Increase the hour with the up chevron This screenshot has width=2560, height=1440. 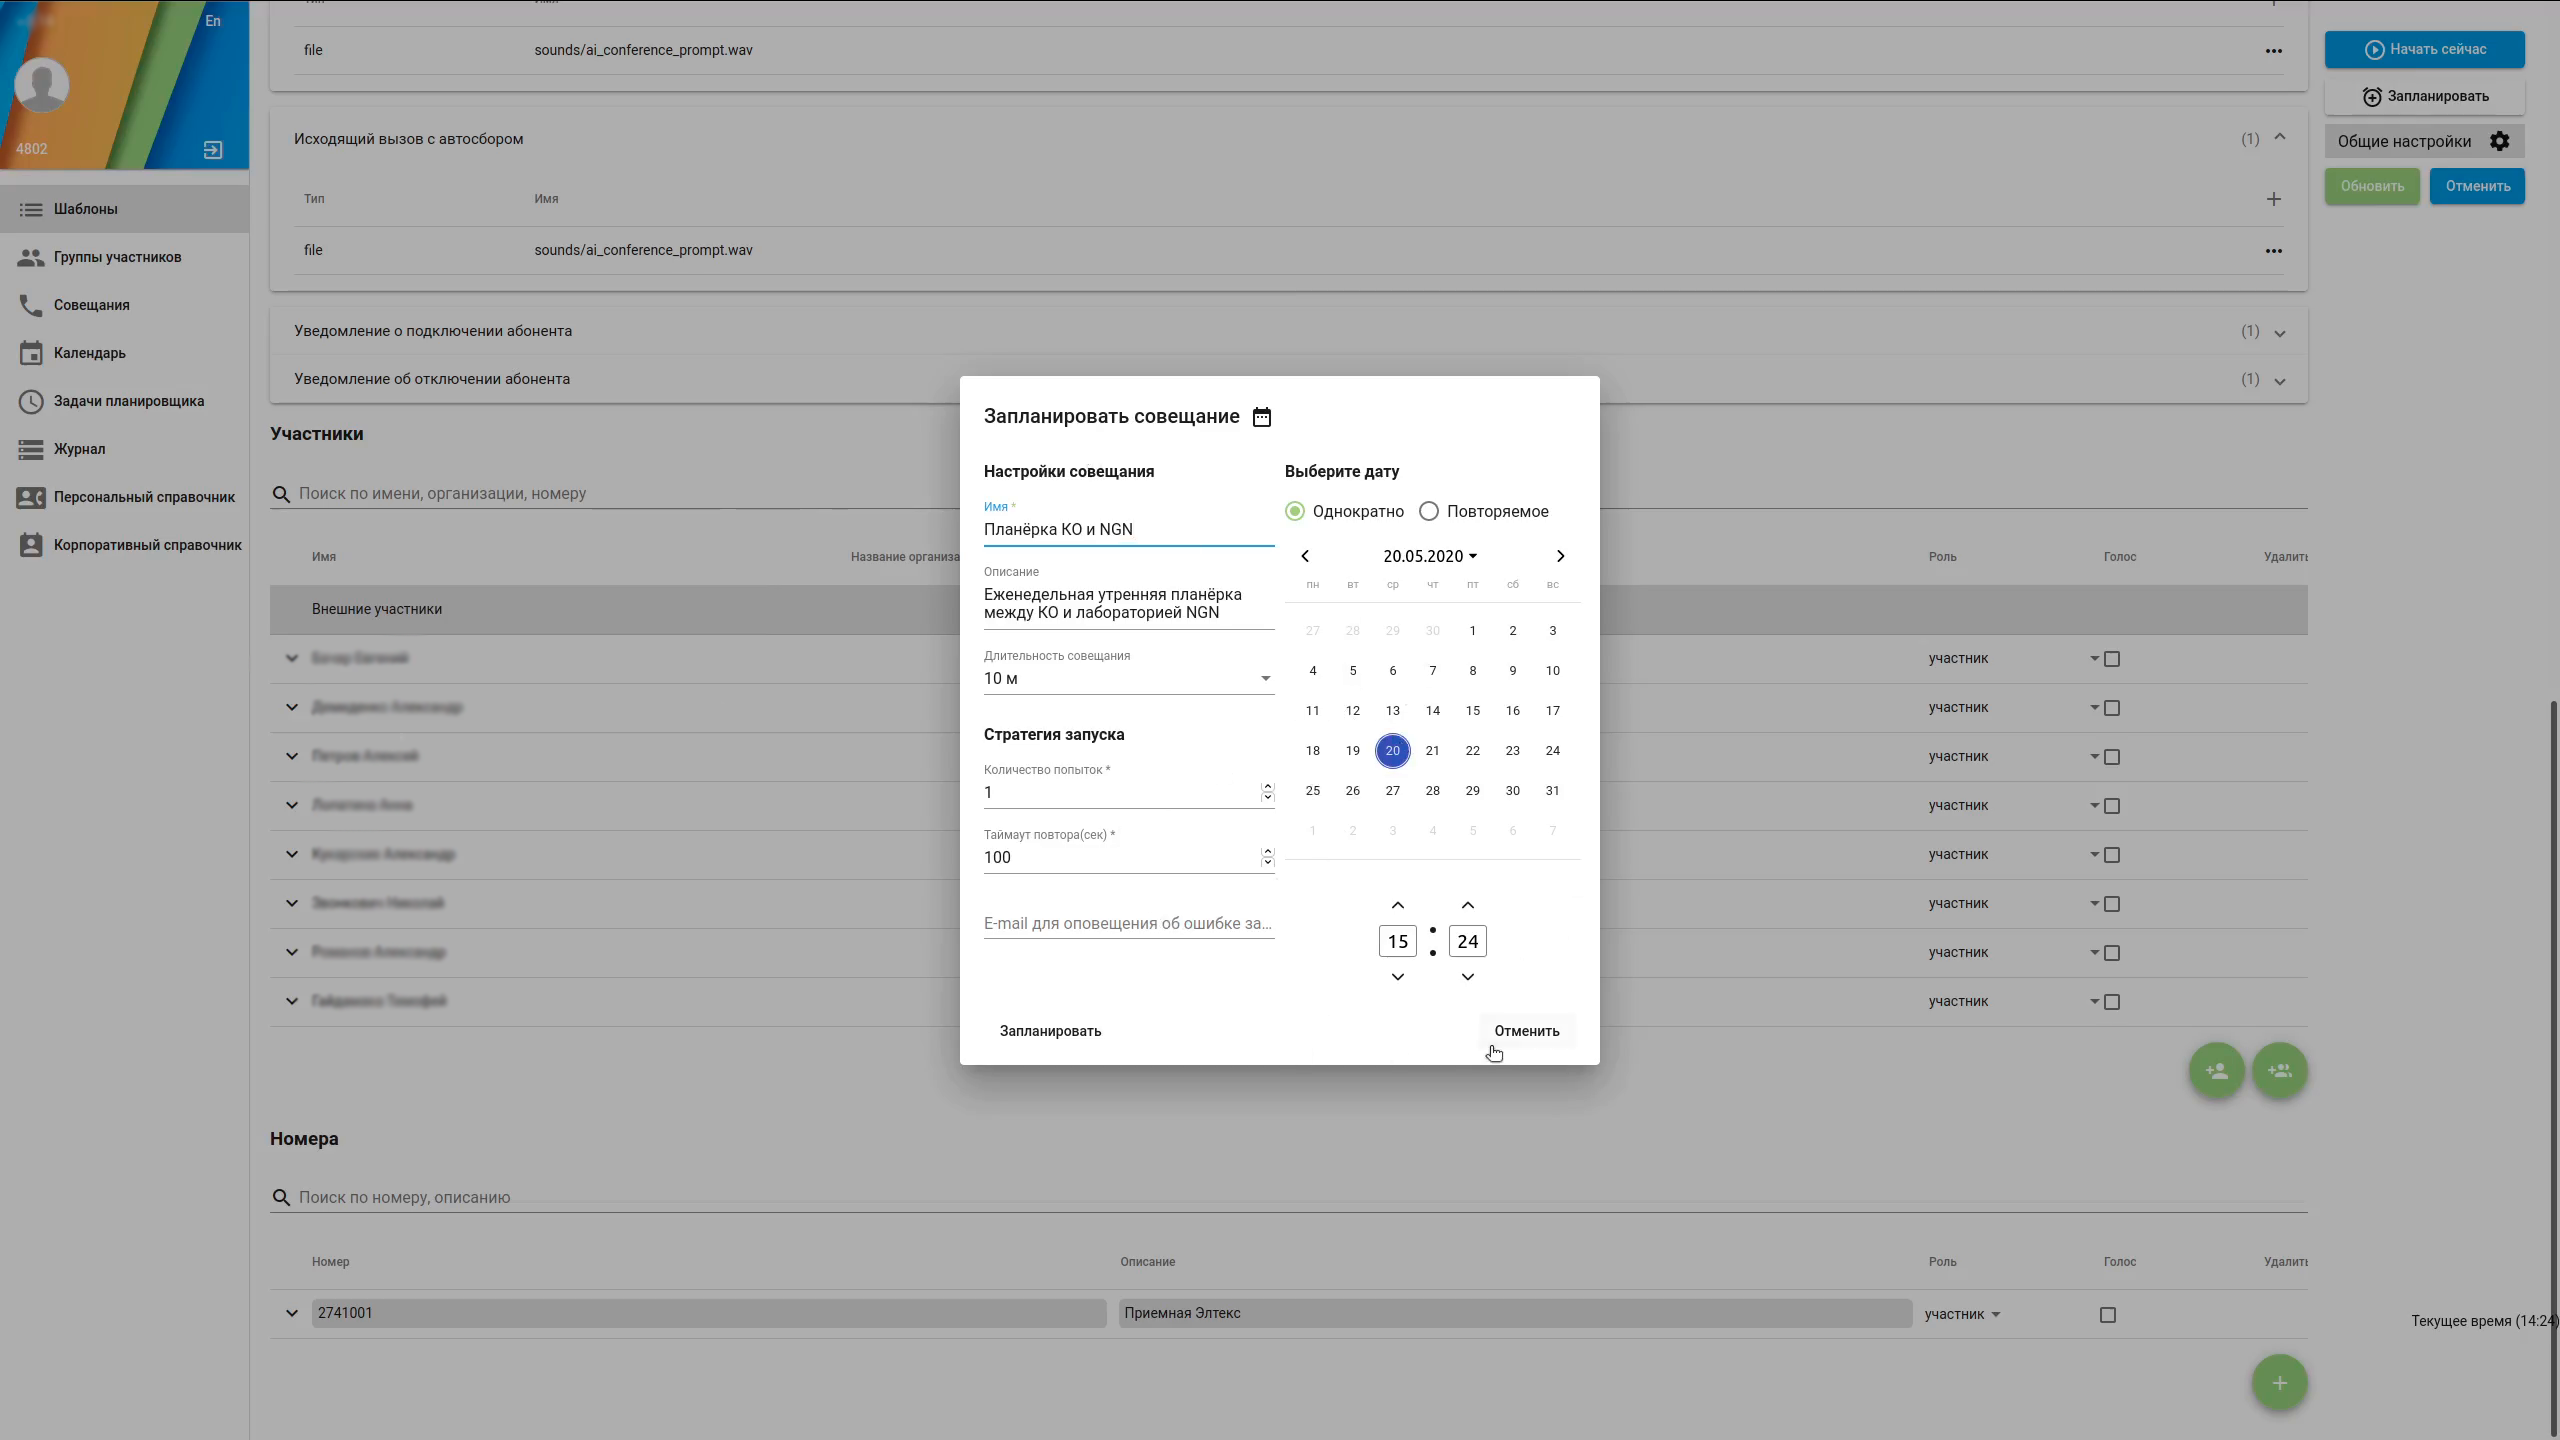pos(1397,905)
